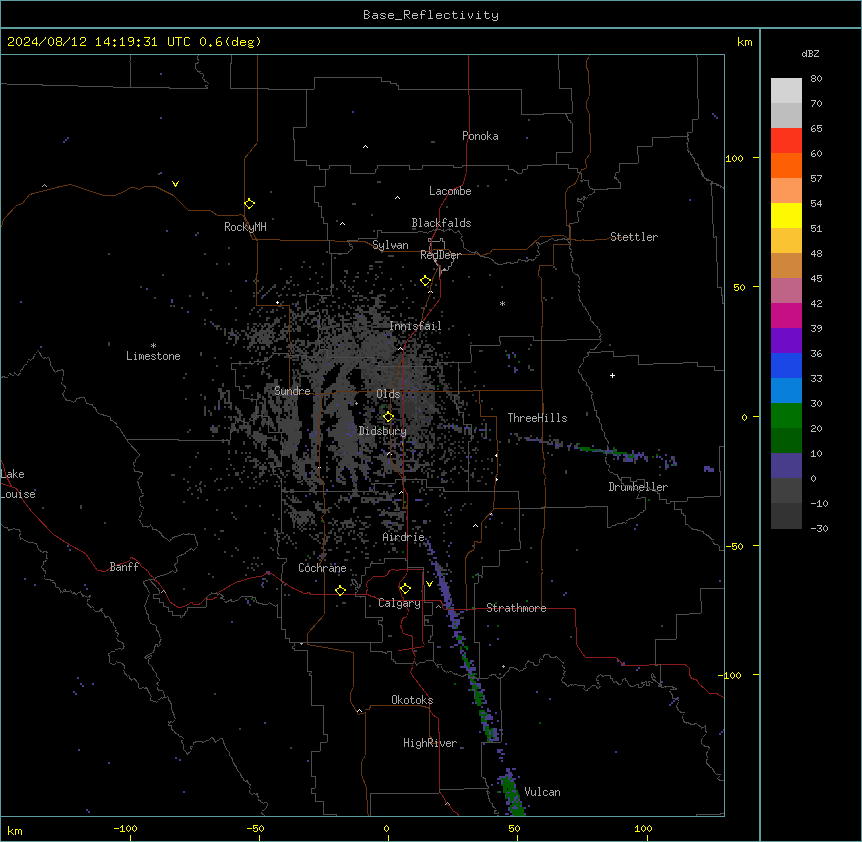Click the ThreeHills city label
This screenshot has height=842, width=862.
tap(537, 418)
